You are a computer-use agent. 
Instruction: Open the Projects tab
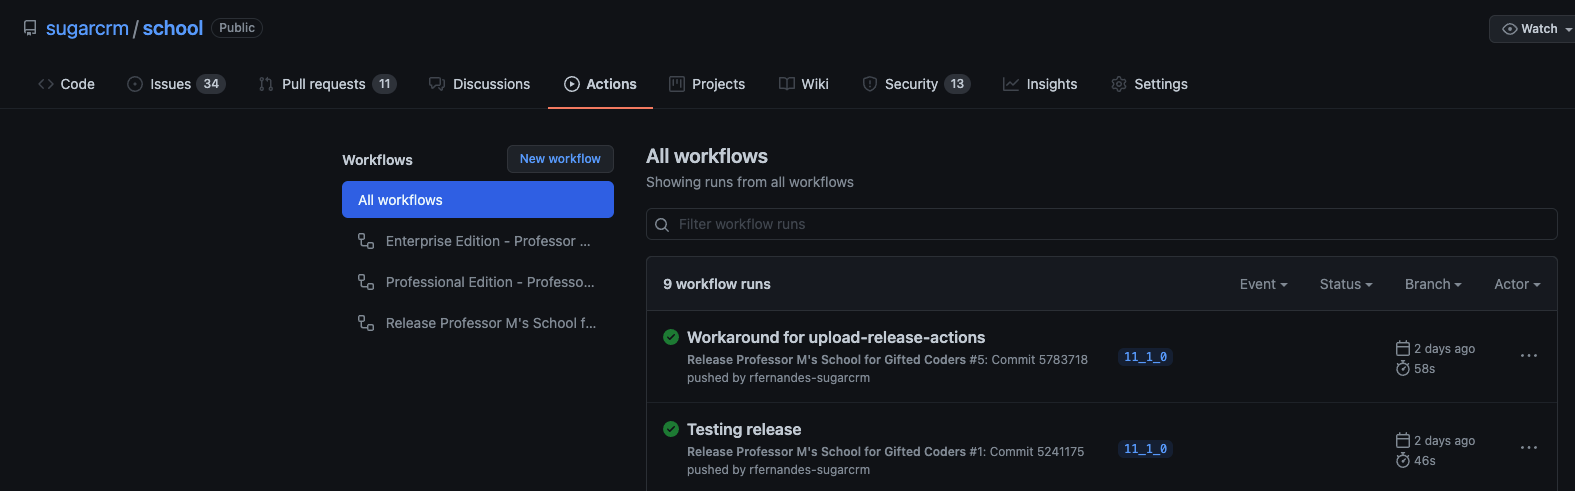[707, 84]
